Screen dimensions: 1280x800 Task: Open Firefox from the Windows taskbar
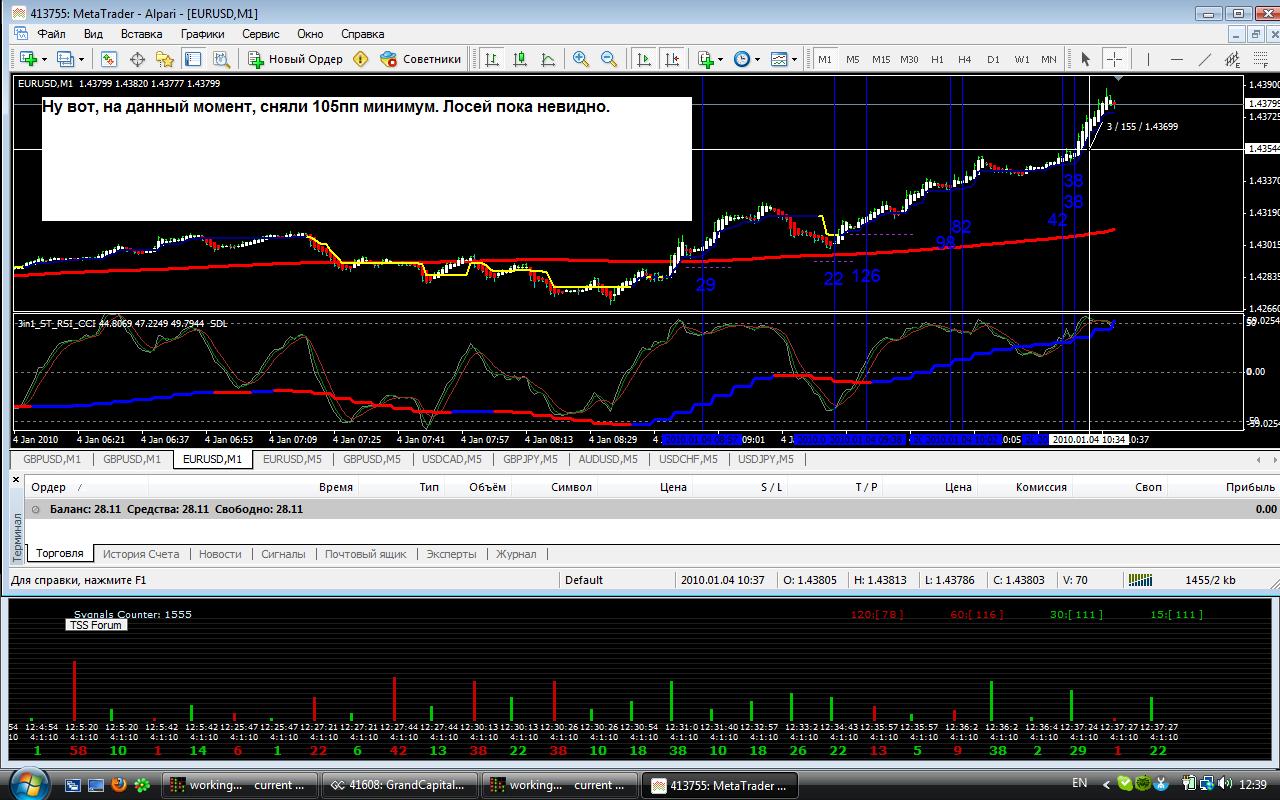point(118,785)
